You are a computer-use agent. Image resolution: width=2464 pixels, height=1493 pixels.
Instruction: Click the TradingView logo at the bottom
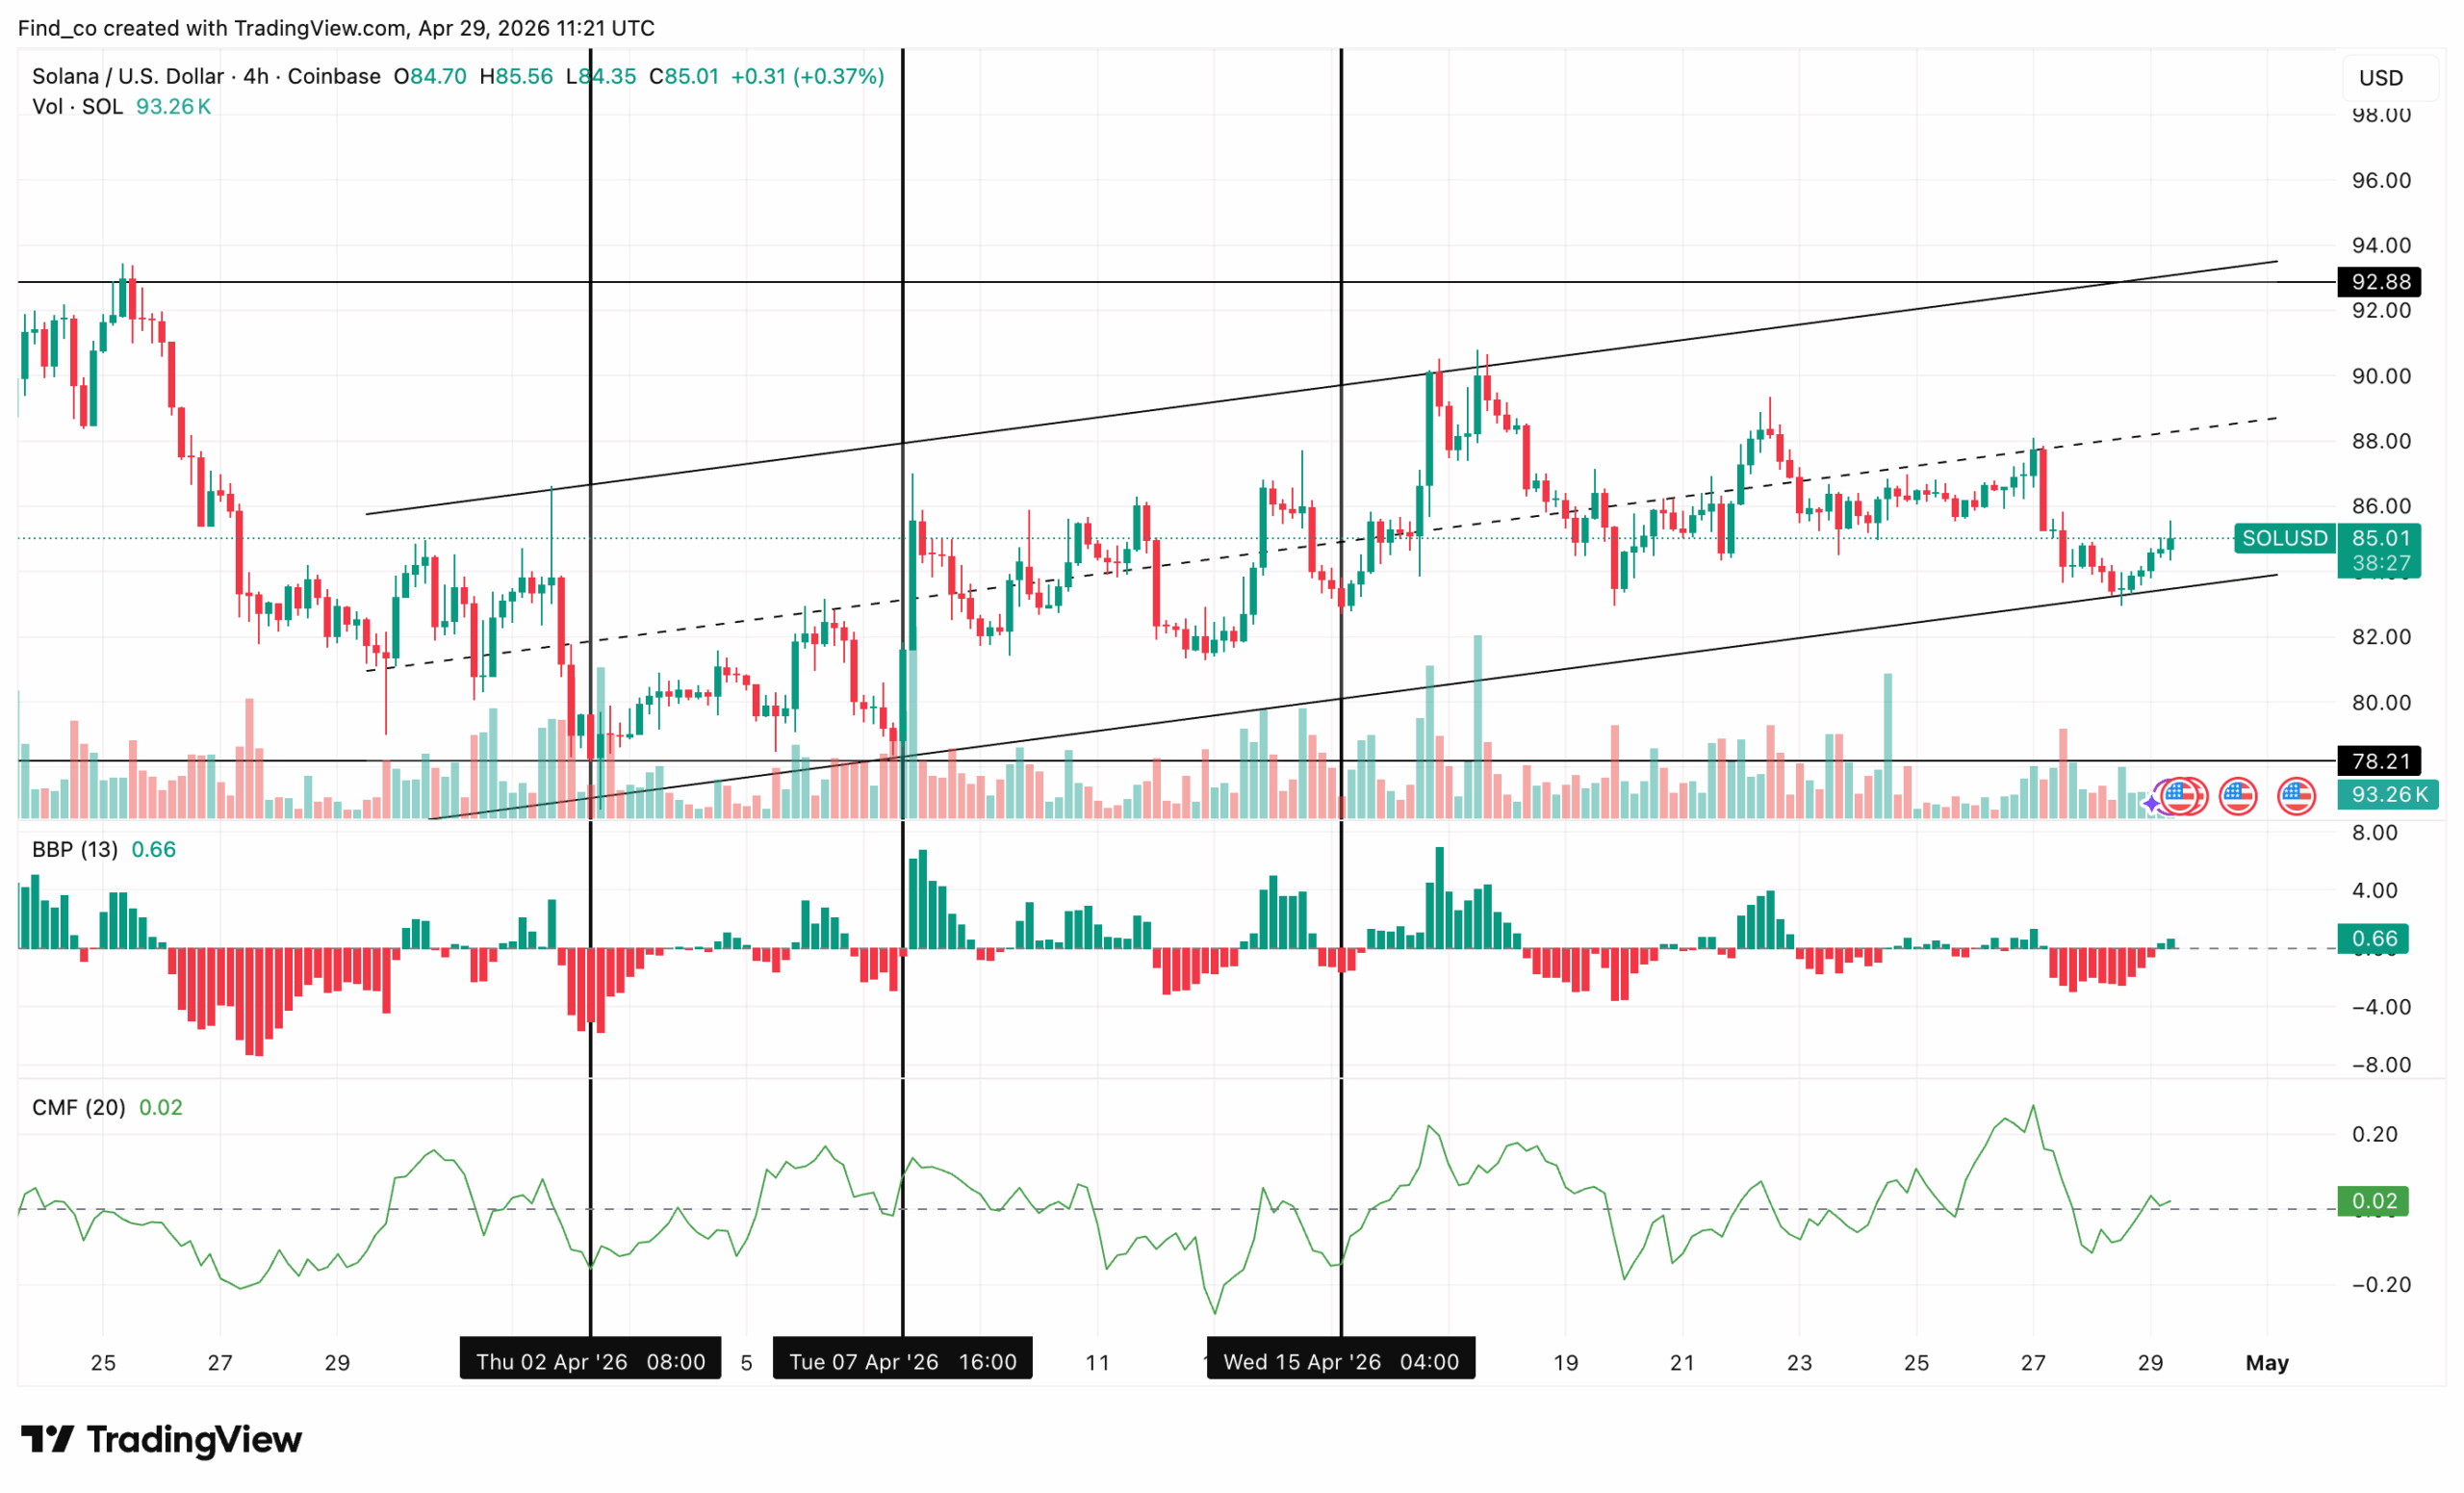161,1440
